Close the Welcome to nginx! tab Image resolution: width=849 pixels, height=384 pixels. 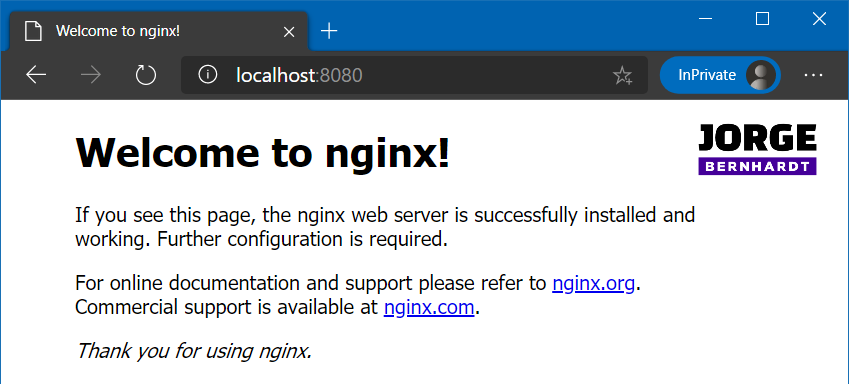pyautogui.click(x=289, y=32)
